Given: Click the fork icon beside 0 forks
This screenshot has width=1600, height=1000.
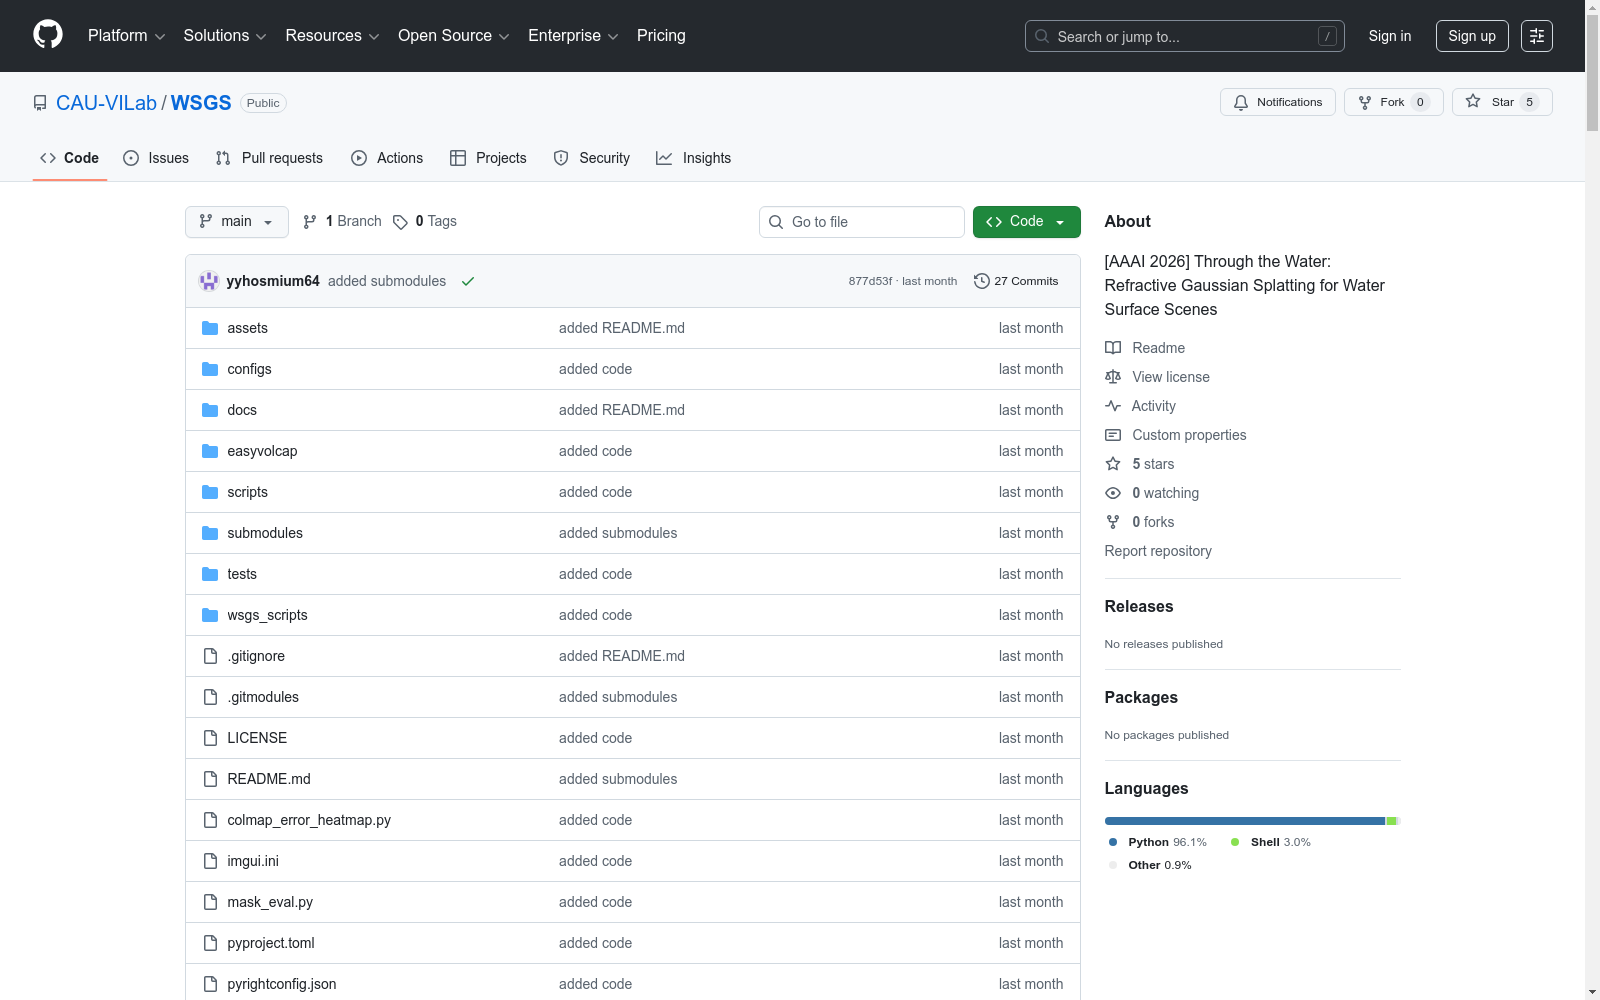Looking at the screenshot, I should (x=1113, y=522).
